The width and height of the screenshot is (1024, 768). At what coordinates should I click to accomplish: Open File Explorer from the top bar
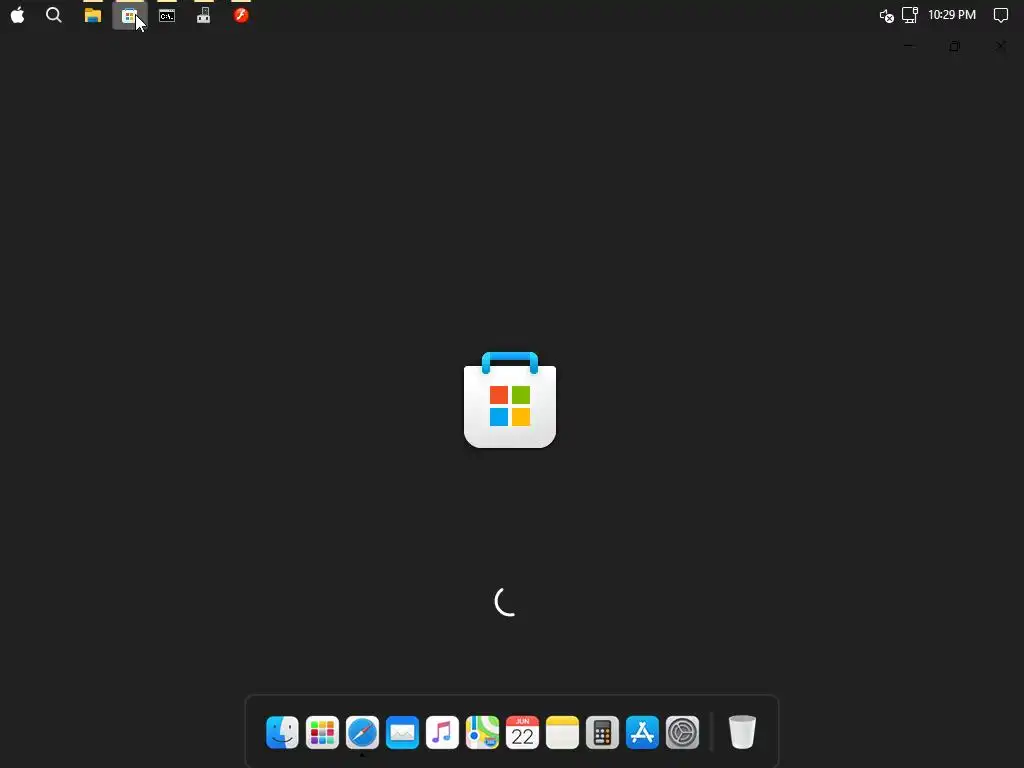point(93,15)
